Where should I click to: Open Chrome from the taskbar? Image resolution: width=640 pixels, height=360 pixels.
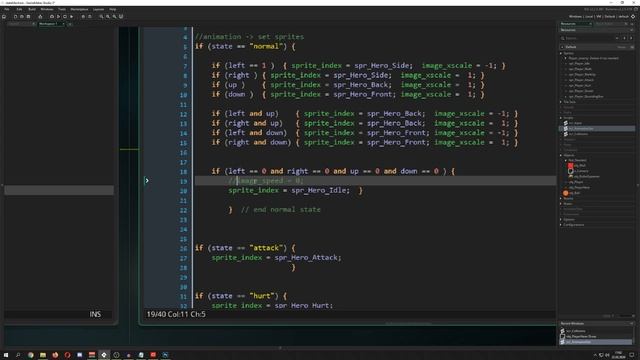click(x=31, y=355)
